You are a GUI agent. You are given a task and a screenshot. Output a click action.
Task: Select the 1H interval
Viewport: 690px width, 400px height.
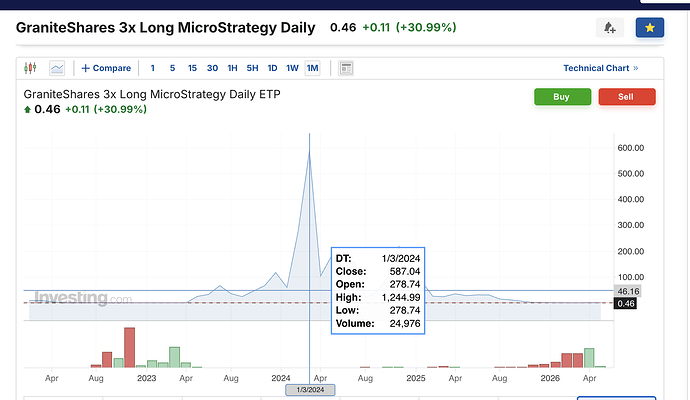(x=232, y=68)
